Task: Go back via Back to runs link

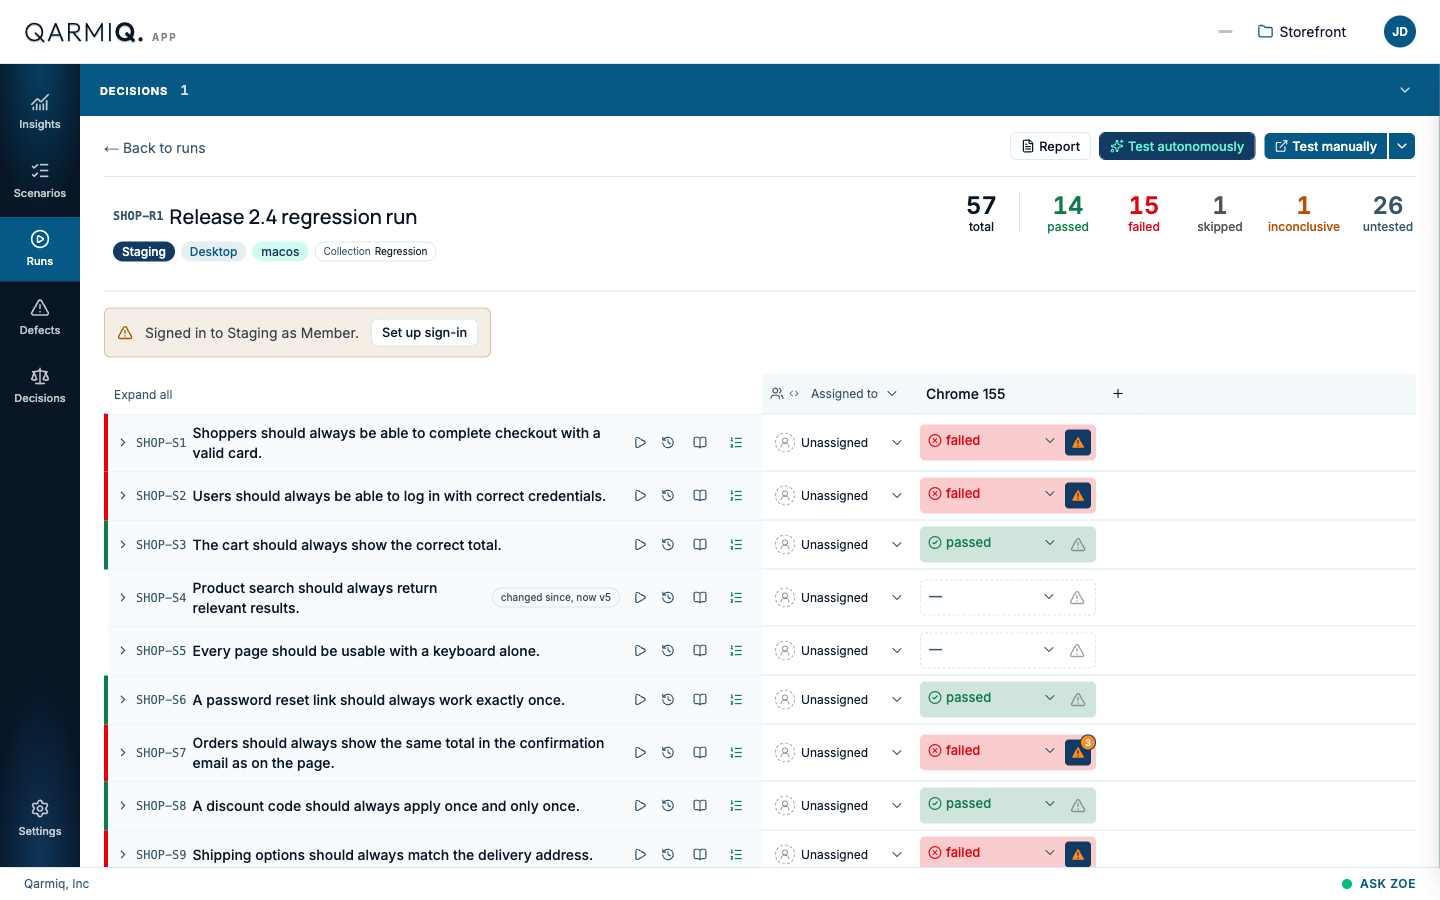Action: pyautogui.click(x=155, y=148)
